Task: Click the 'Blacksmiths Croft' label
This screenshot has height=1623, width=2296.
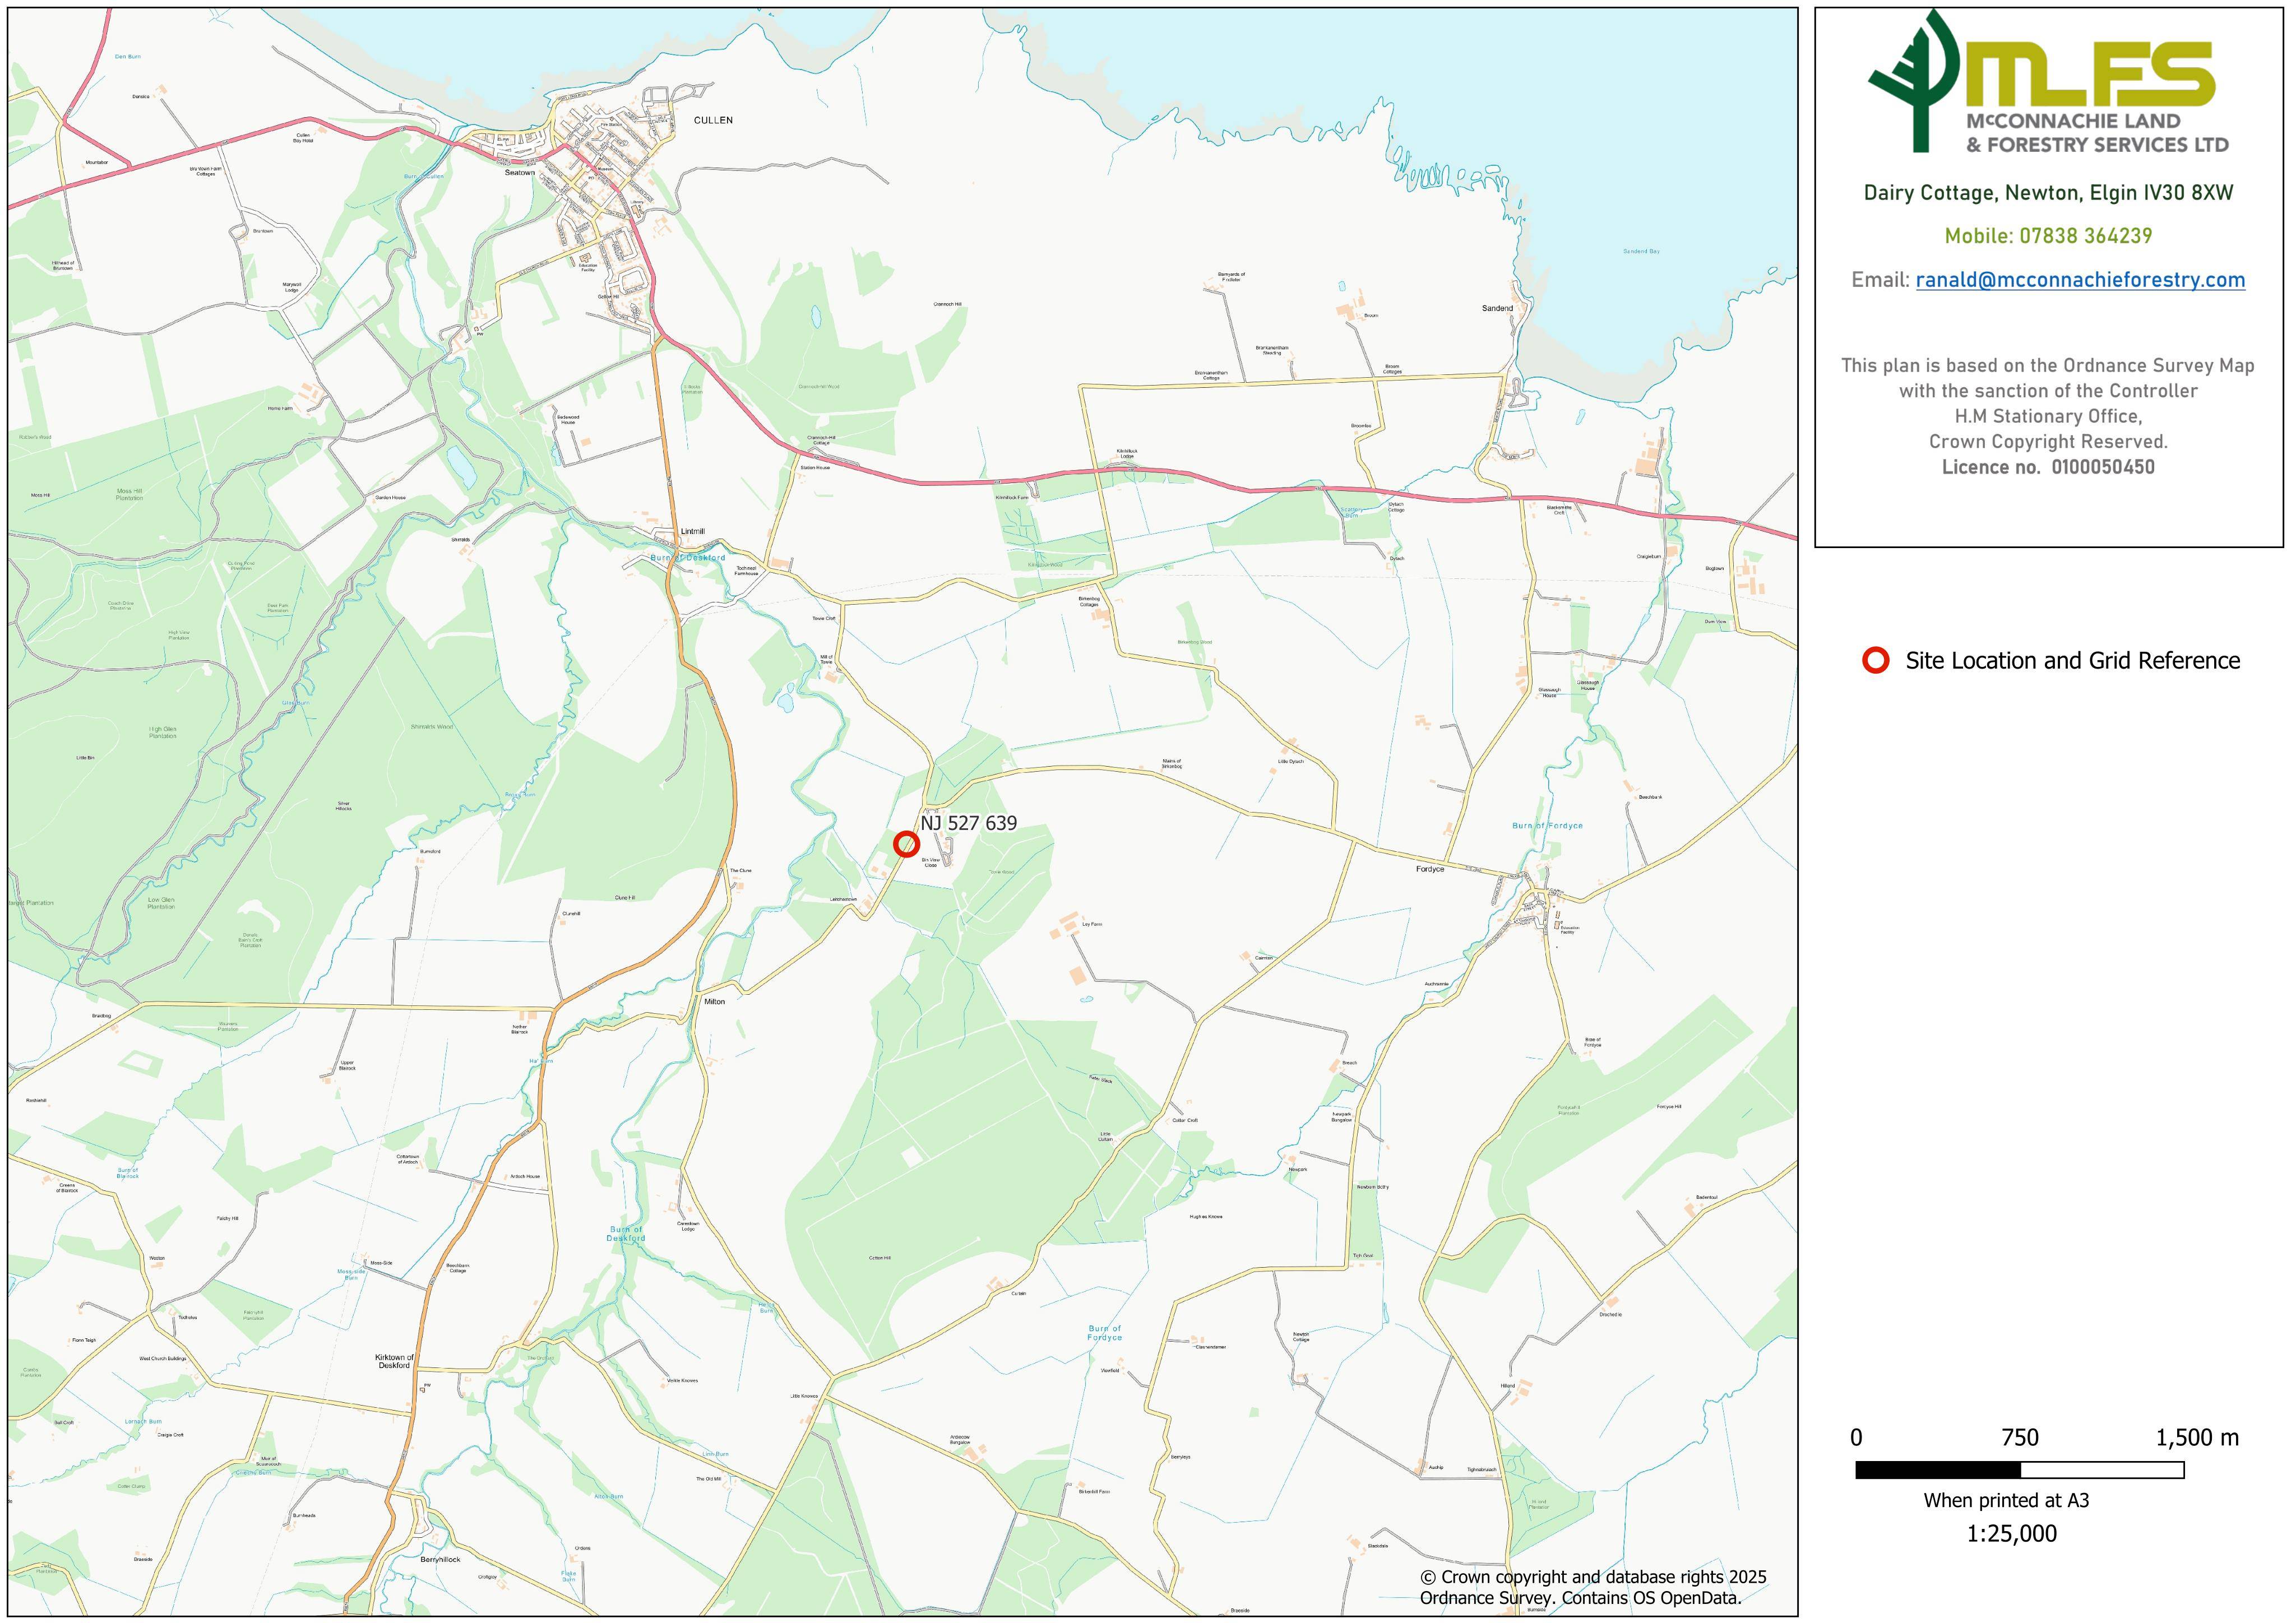Action: tap(1559, 510)
